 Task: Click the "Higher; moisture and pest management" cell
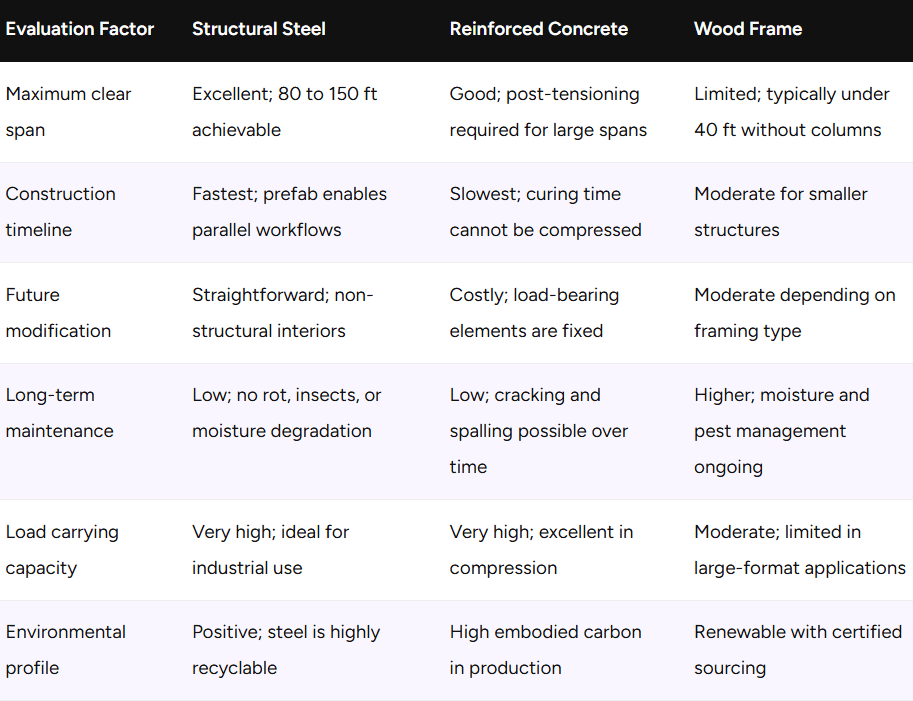click(x=781, y=431)
